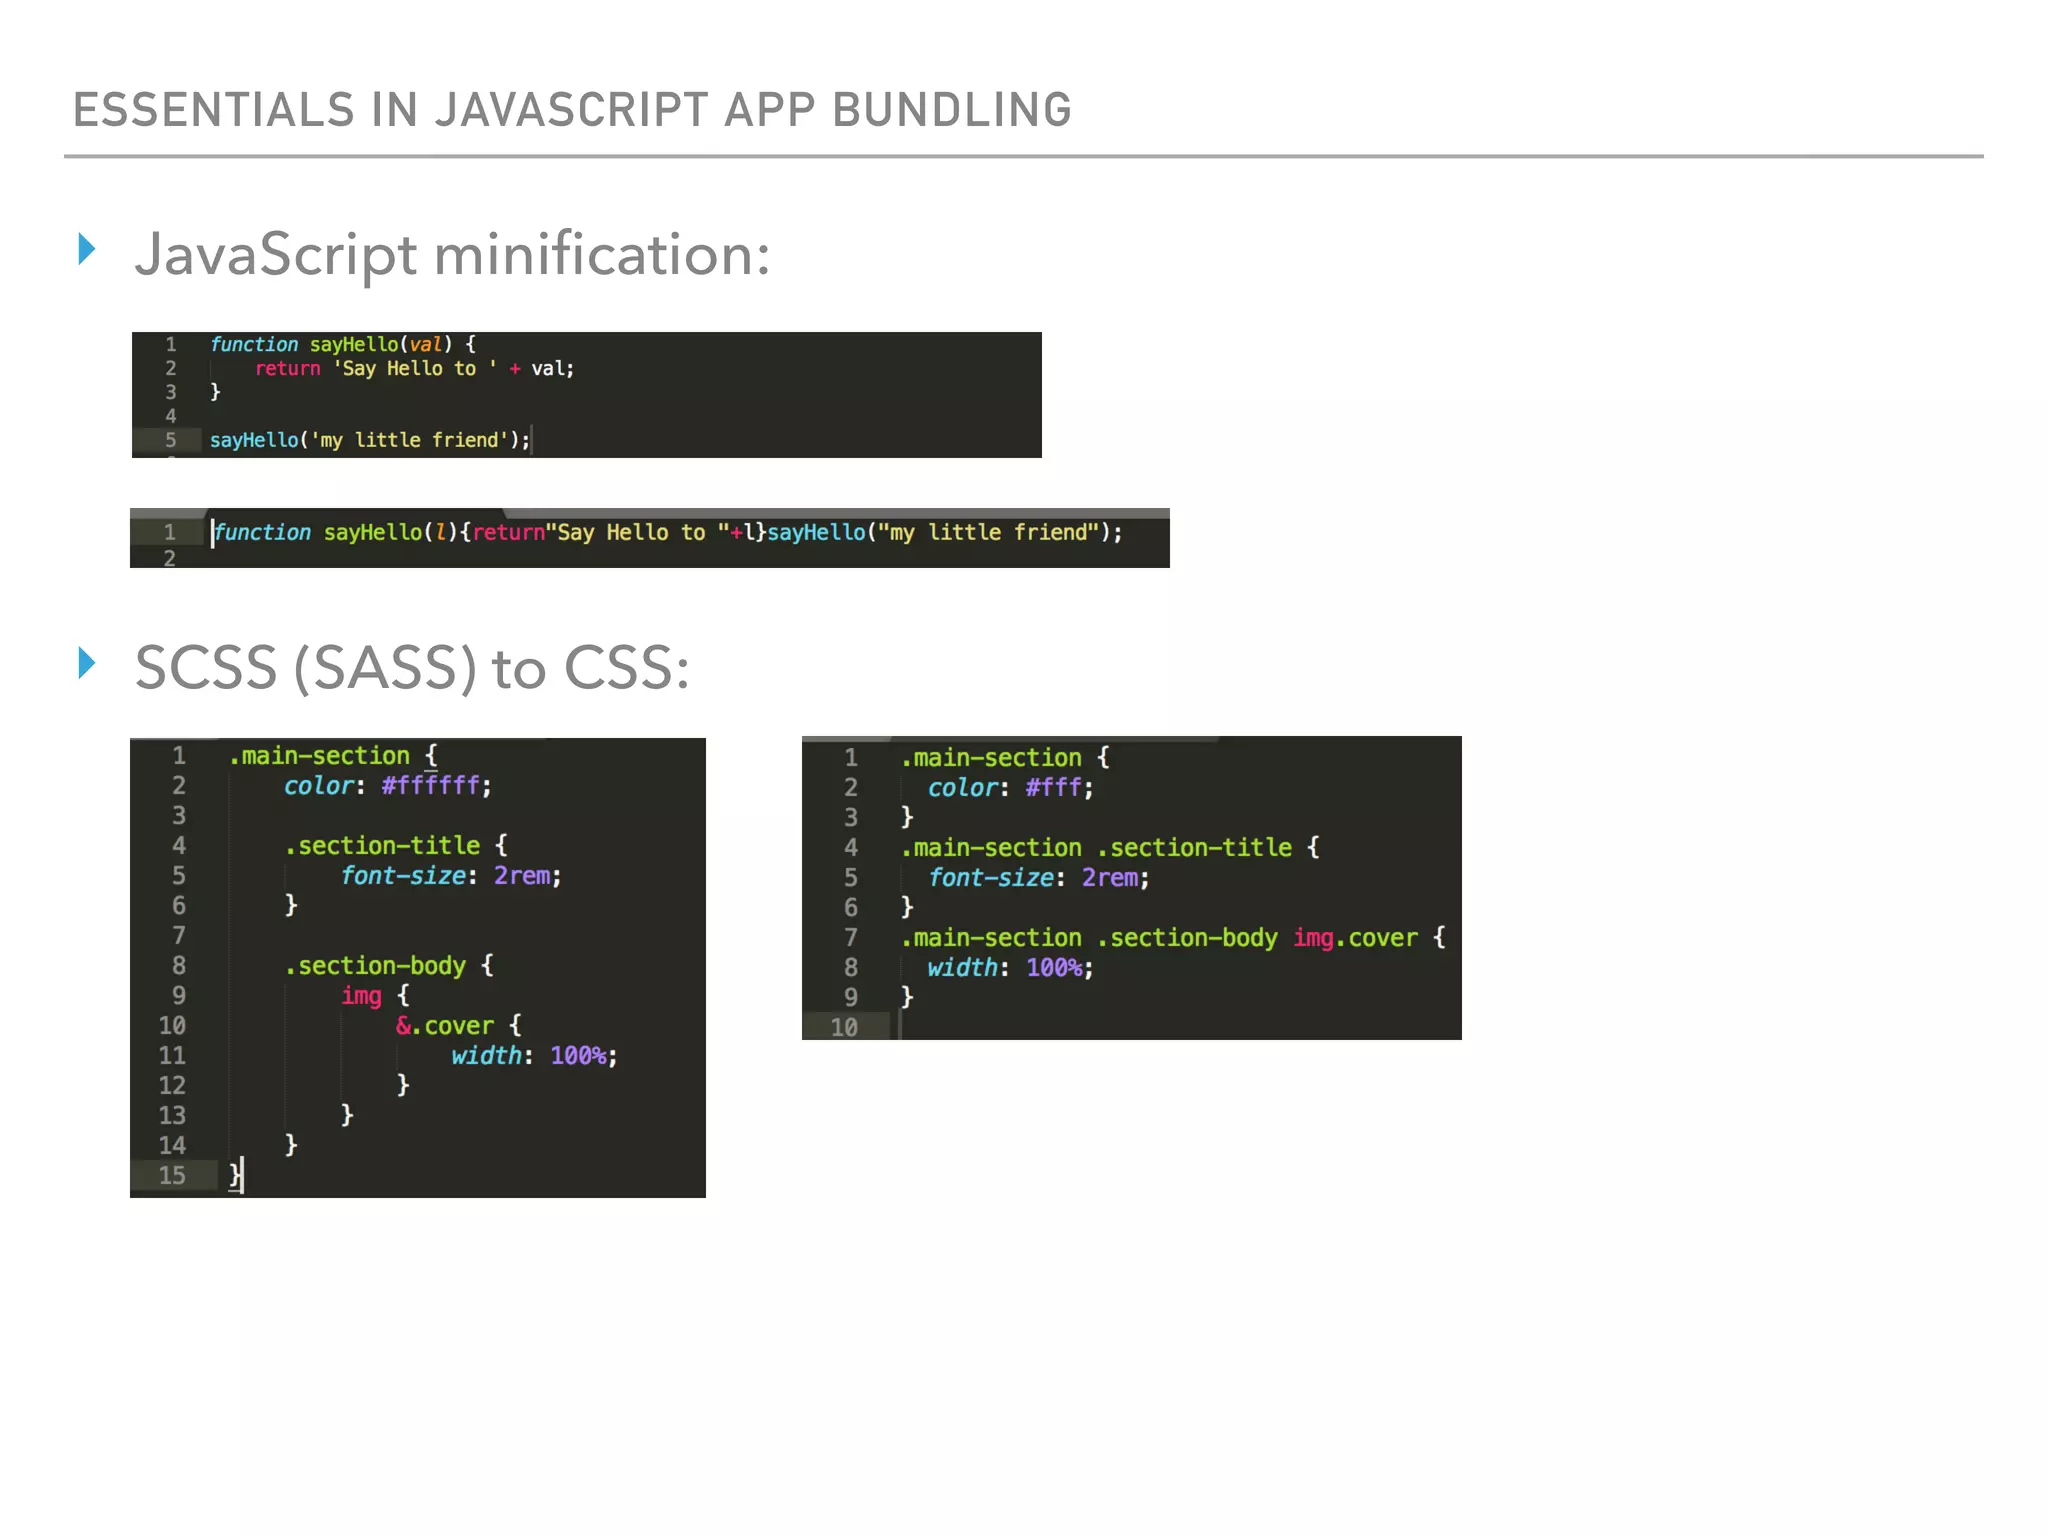The width and height of the screenshot is (2048, 1536).
Task: Click the #fff color value in CSS output
Action: (1053, 788)
